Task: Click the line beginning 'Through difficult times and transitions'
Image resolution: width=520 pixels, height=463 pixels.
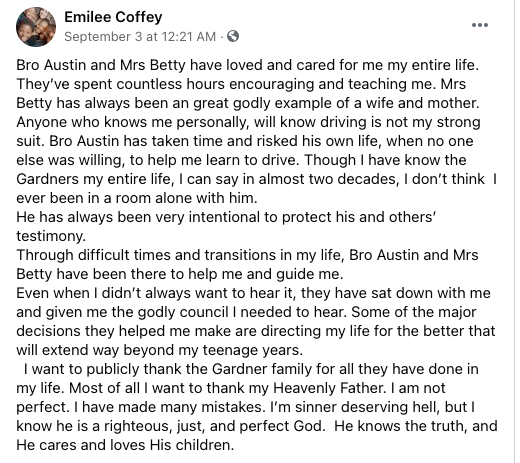Action: pos(247,255)
